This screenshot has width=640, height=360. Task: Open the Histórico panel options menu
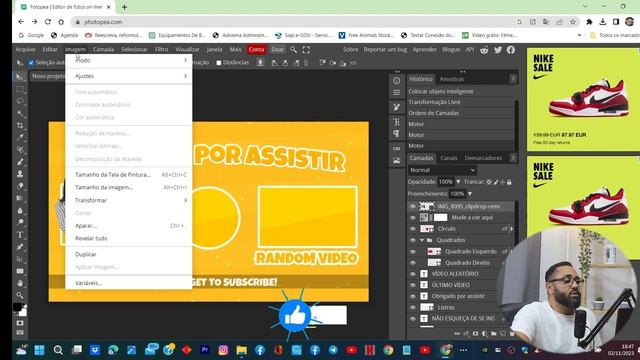pyautogui.click(x=513, y=79)
